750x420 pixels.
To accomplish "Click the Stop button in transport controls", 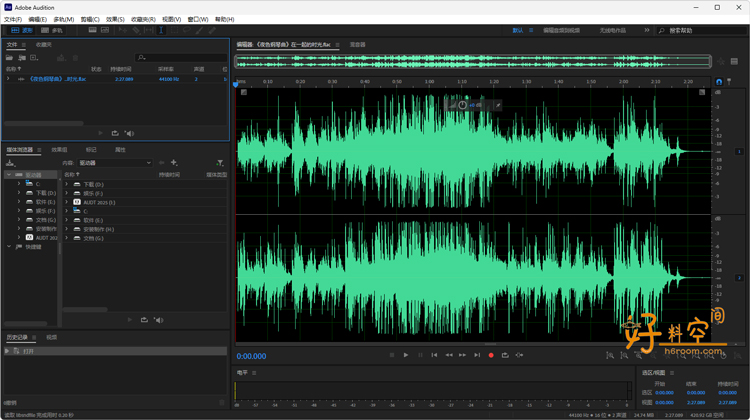I will tap(392, 355).
